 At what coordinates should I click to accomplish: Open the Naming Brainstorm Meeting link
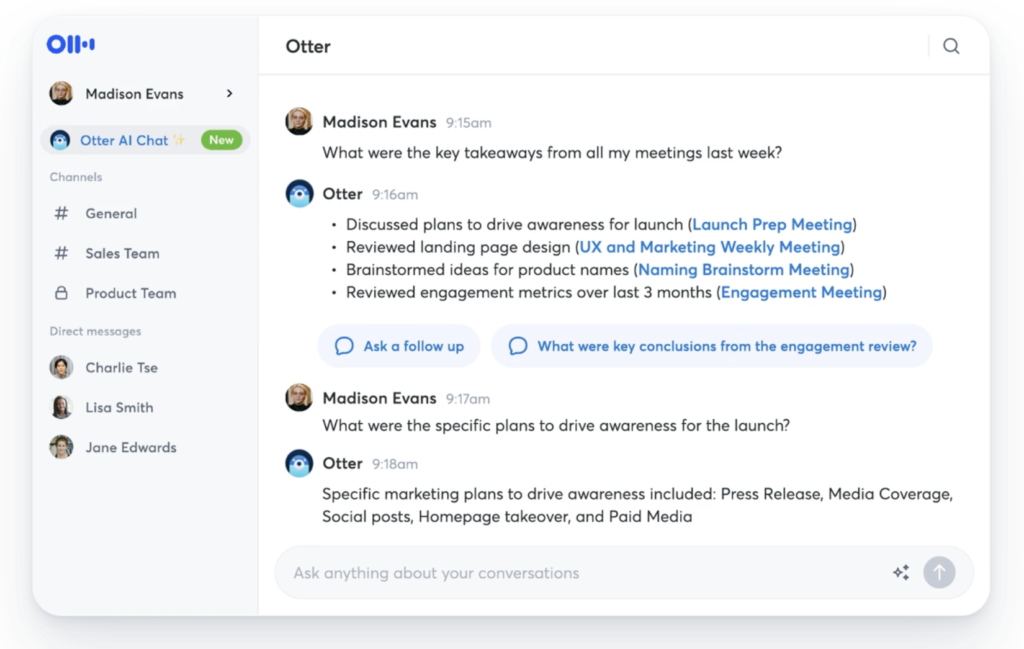tap(744, 270)
